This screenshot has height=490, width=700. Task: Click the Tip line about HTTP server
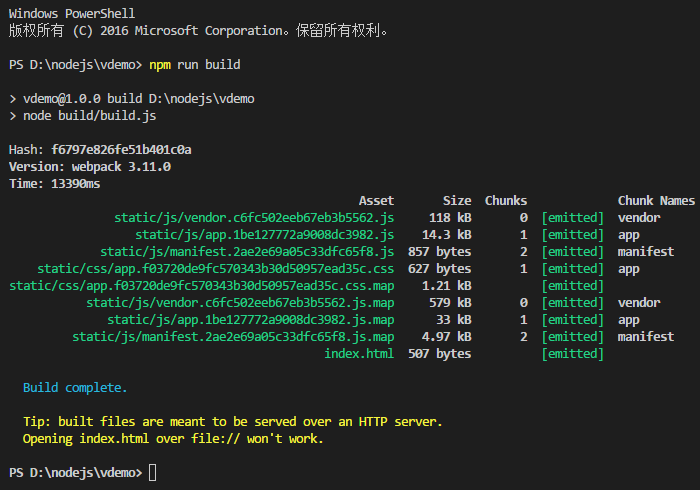click(x=233, y=421)
